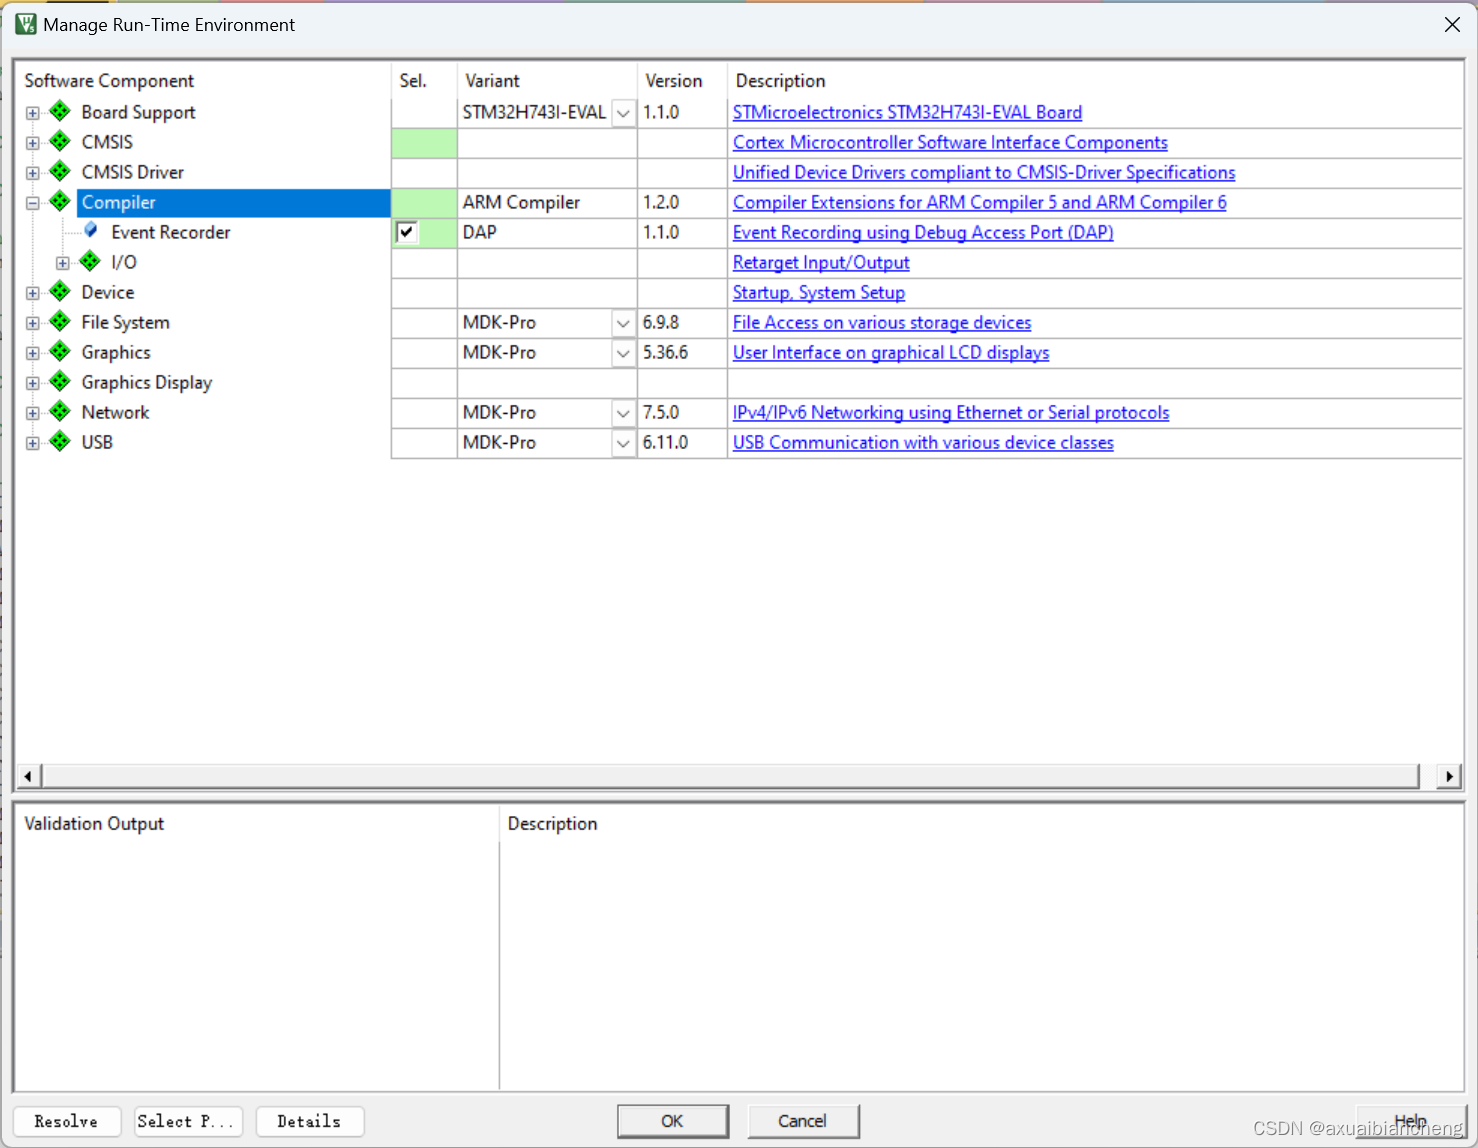Click the right scroll arrow
Image resolution: width=1478 pixels, height=1148 pixels.
[x=1449, y=776]
